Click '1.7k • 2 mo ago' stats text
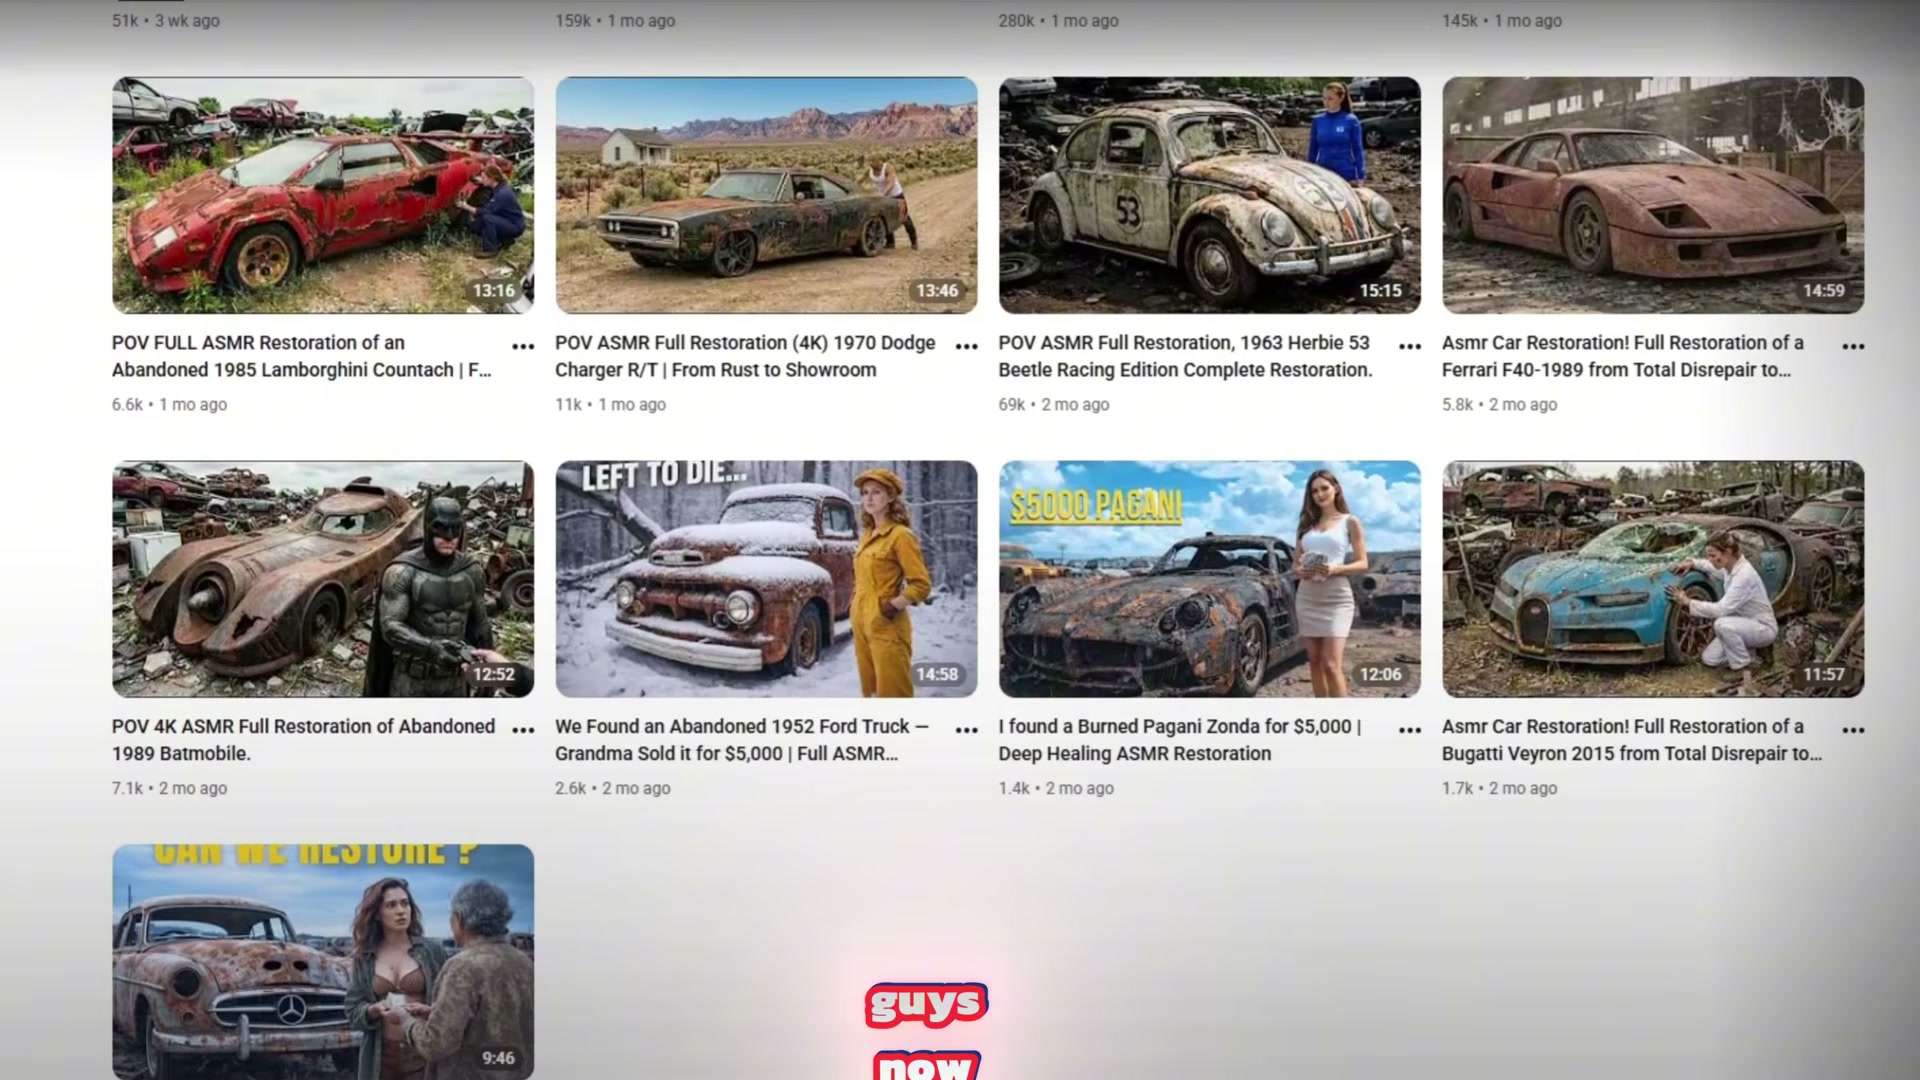 1500,789
